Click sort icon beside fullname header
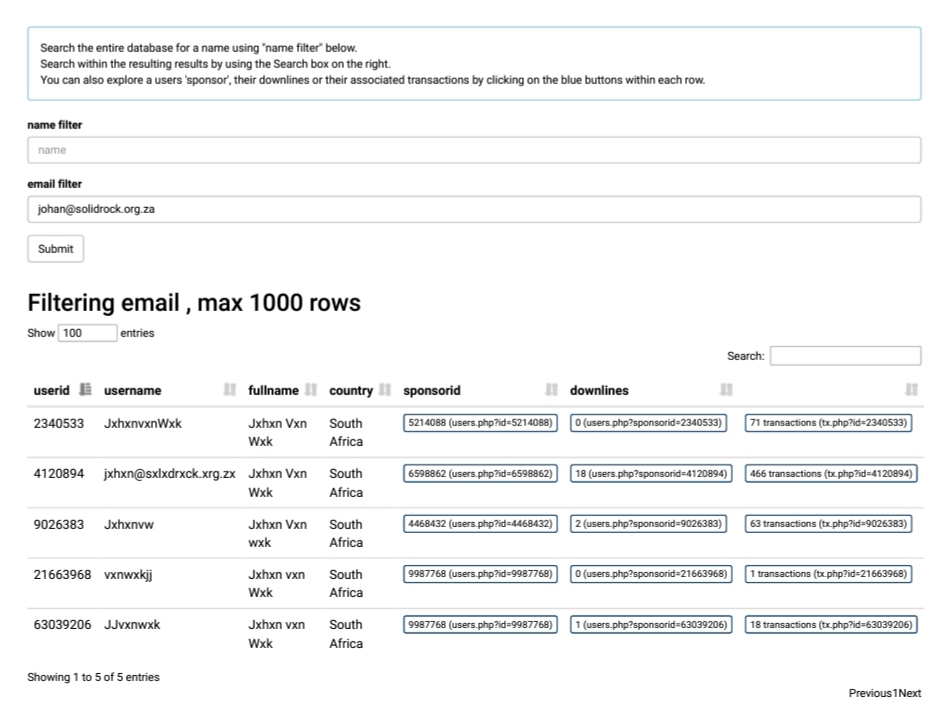Image resolution: width=952 pixels, height=725 pixels. click(x=311, y=390)
